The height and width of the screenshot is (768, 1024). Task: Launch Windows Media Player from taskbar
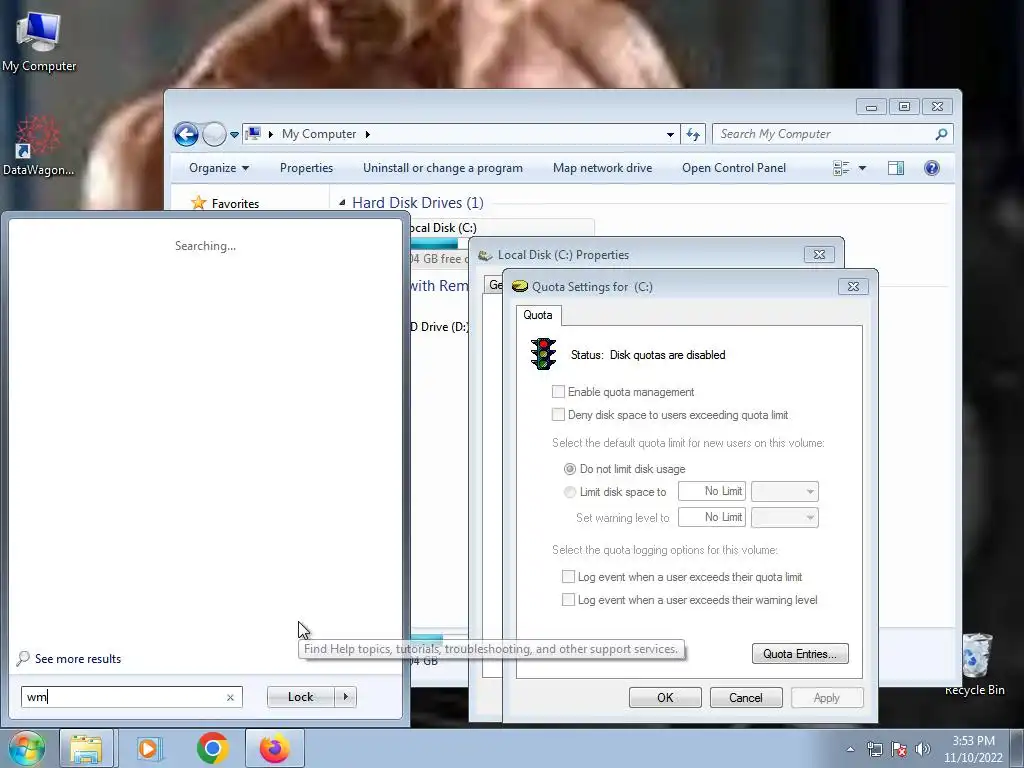149,748
